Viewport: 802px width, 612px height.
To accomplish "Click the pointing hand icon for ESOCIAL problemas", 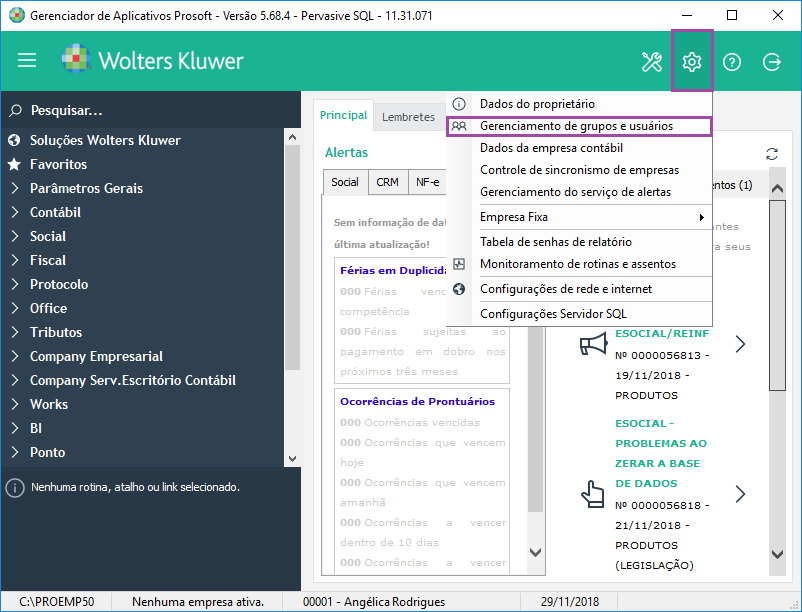I will [592, 494].
